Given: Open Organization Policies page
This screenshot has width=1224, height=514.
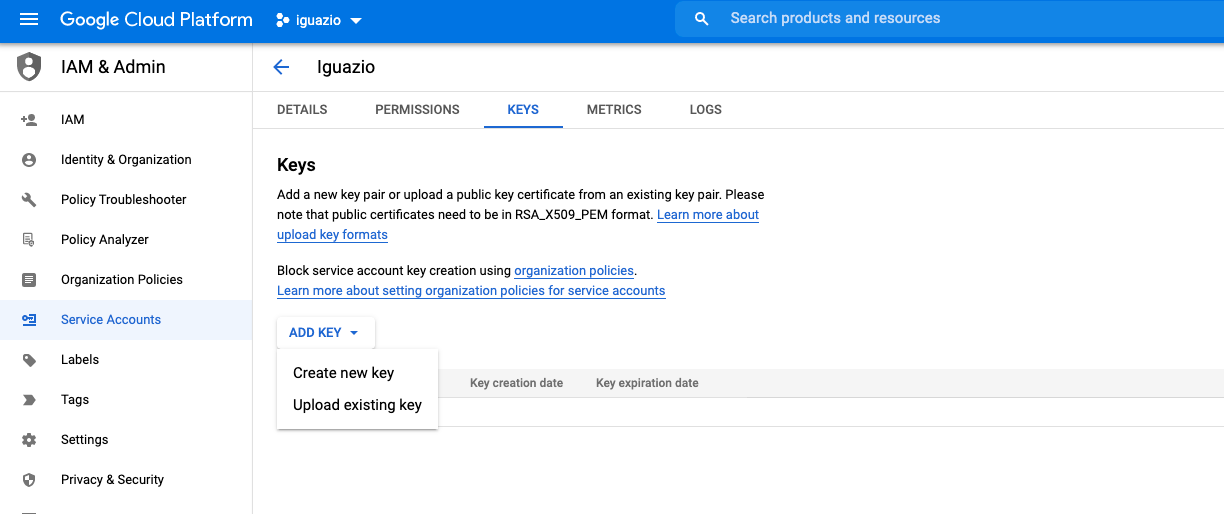Looking at the screenshot, I should (x=126, y=280).
